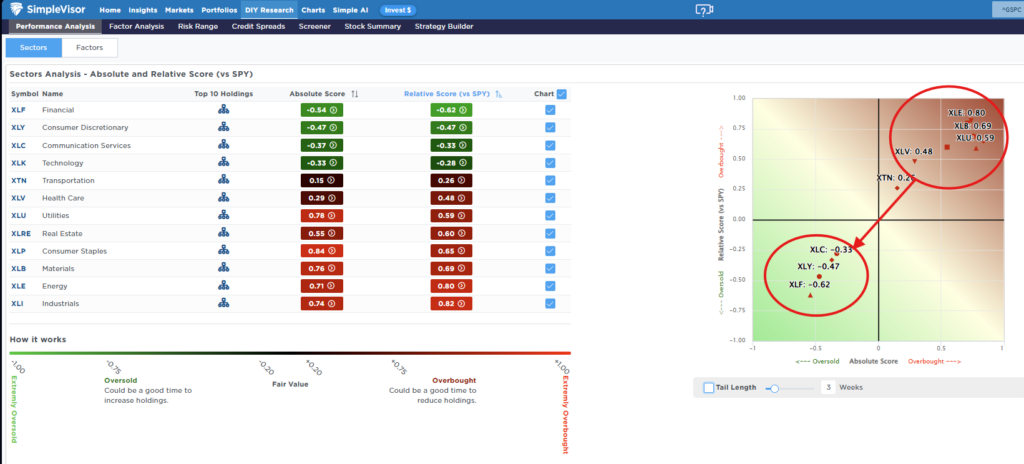View Top 10 Holdings for XLF Financial

pos(223,110)
